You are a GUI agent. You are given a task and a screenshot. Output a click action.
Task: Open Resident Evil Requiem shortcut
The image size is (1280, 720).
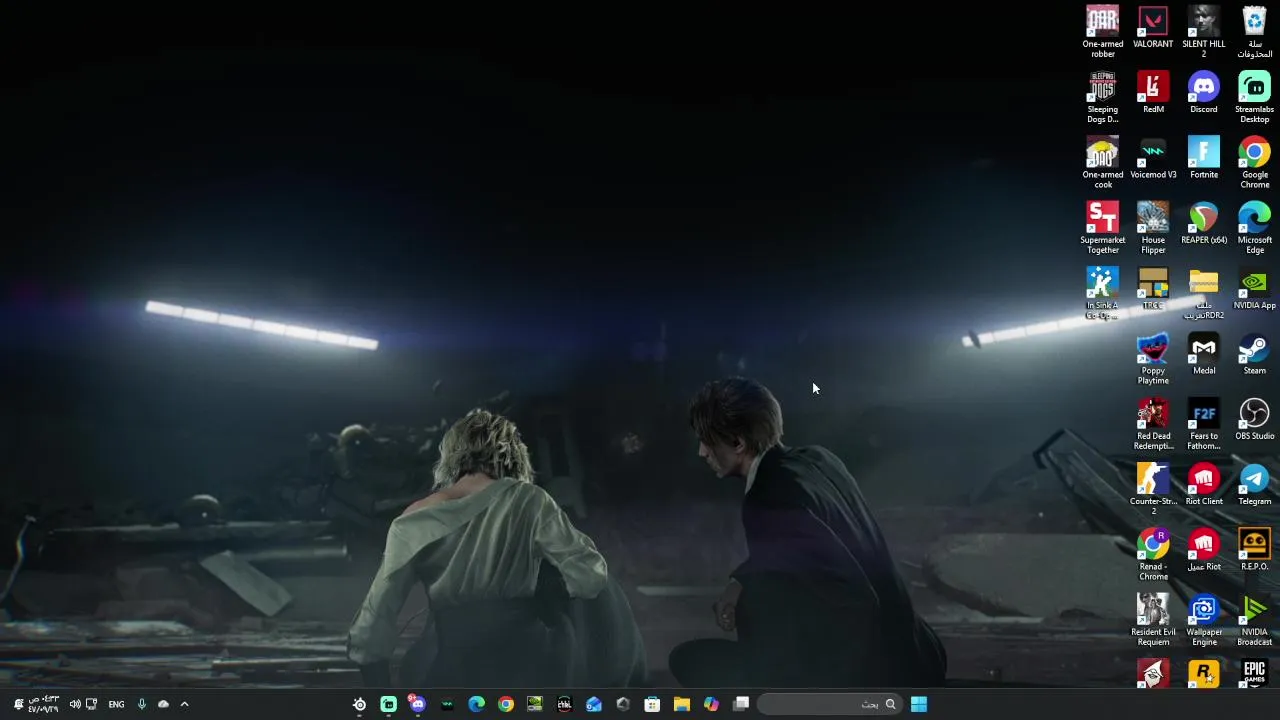point(1153,619)
